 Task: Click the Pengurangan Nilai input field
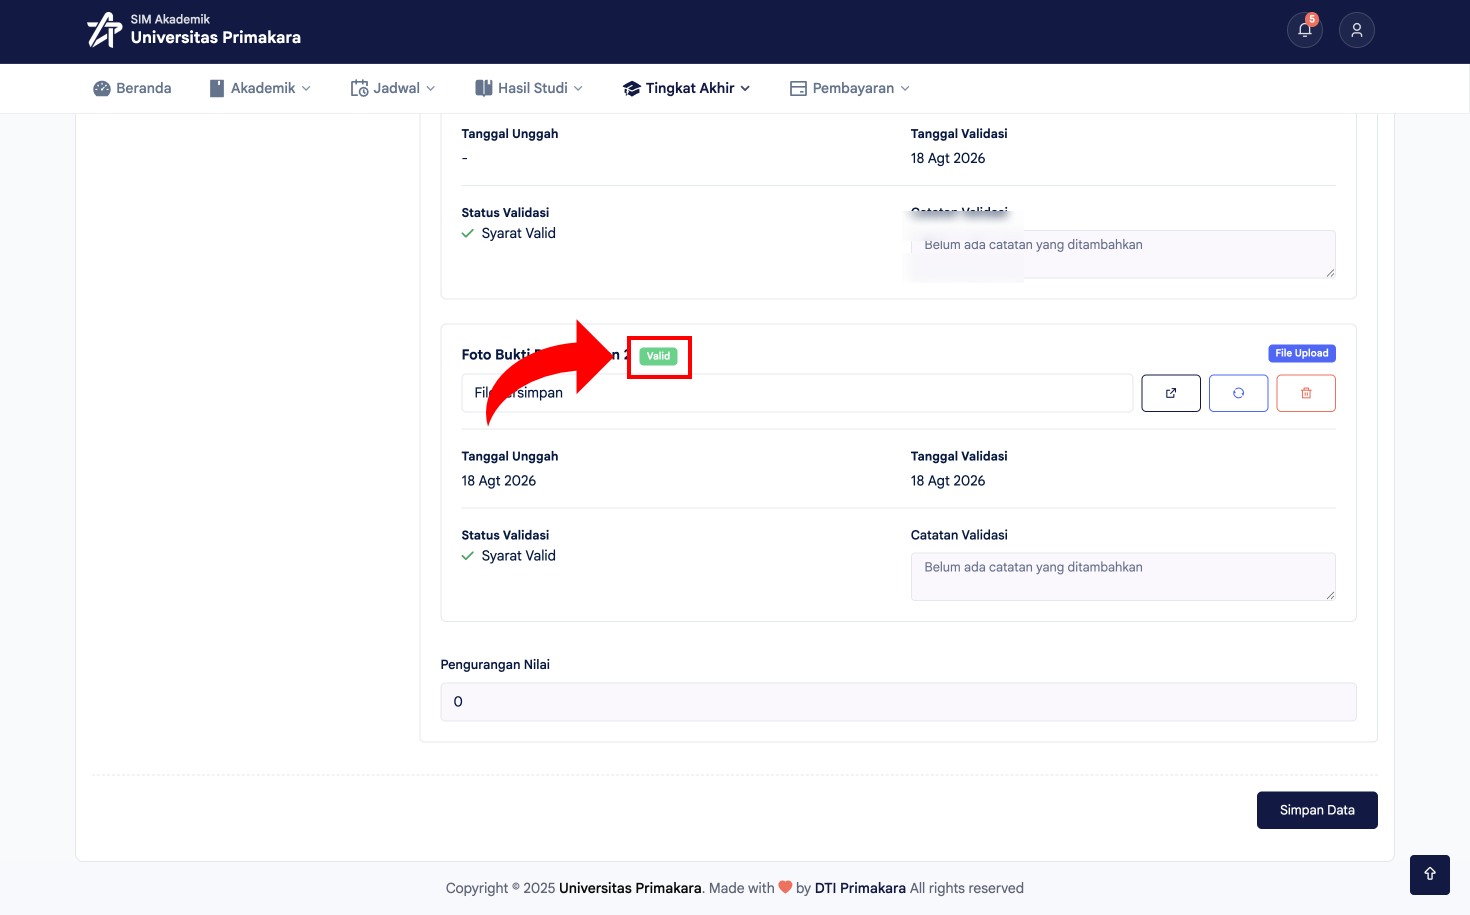[898, 702]
